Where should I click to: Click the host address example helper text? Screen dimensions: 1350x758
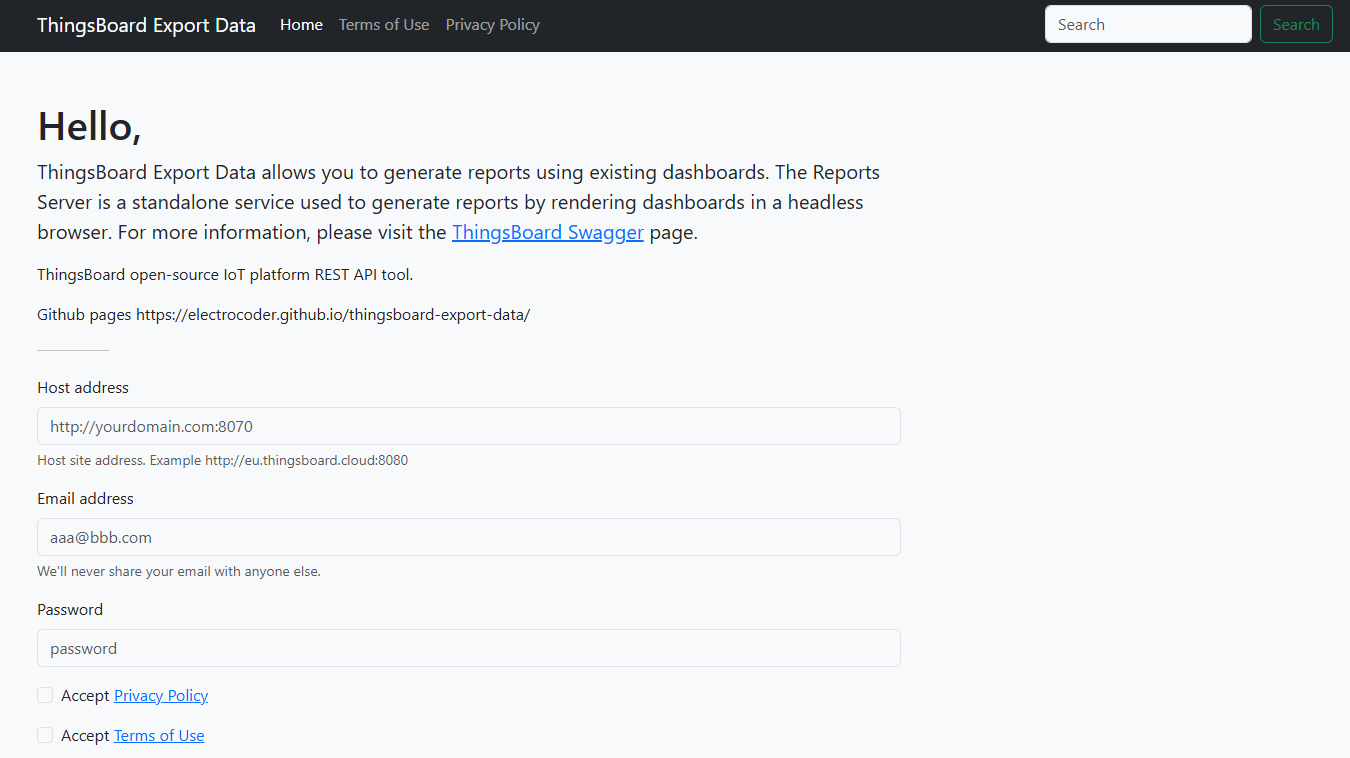pyautogui.click(x=222, y=460)
